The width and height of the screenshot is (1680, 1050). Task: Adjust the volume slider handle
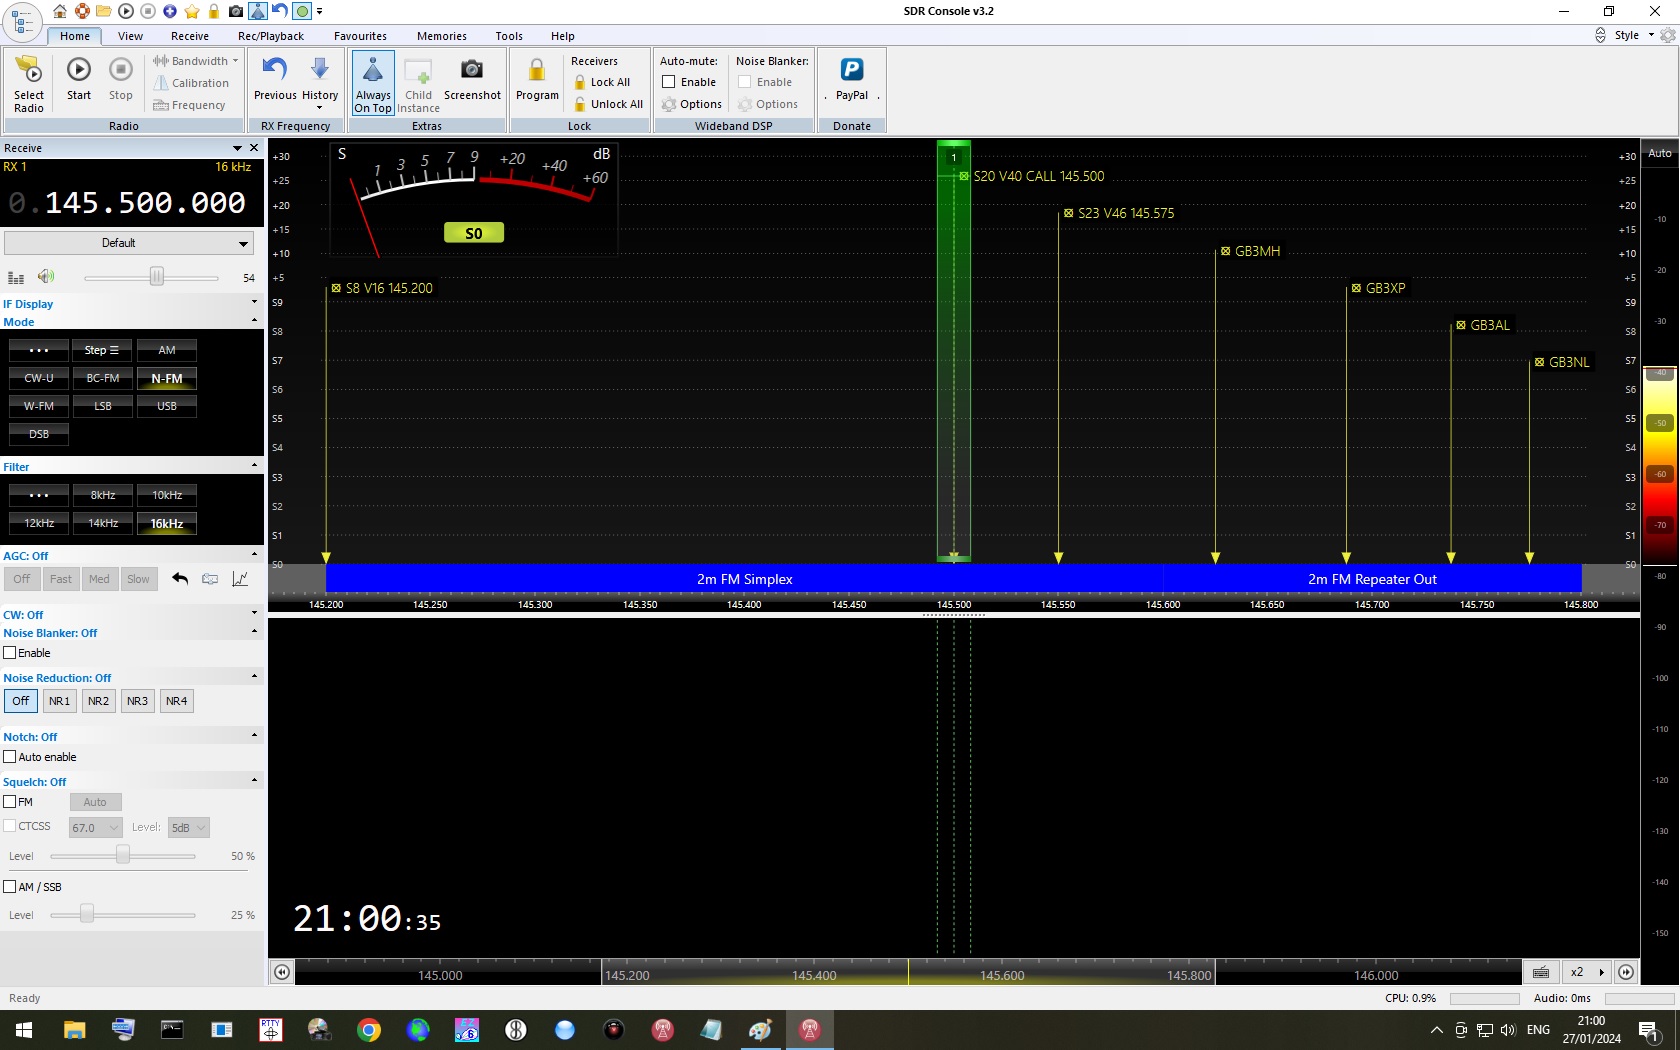(157, 277)
